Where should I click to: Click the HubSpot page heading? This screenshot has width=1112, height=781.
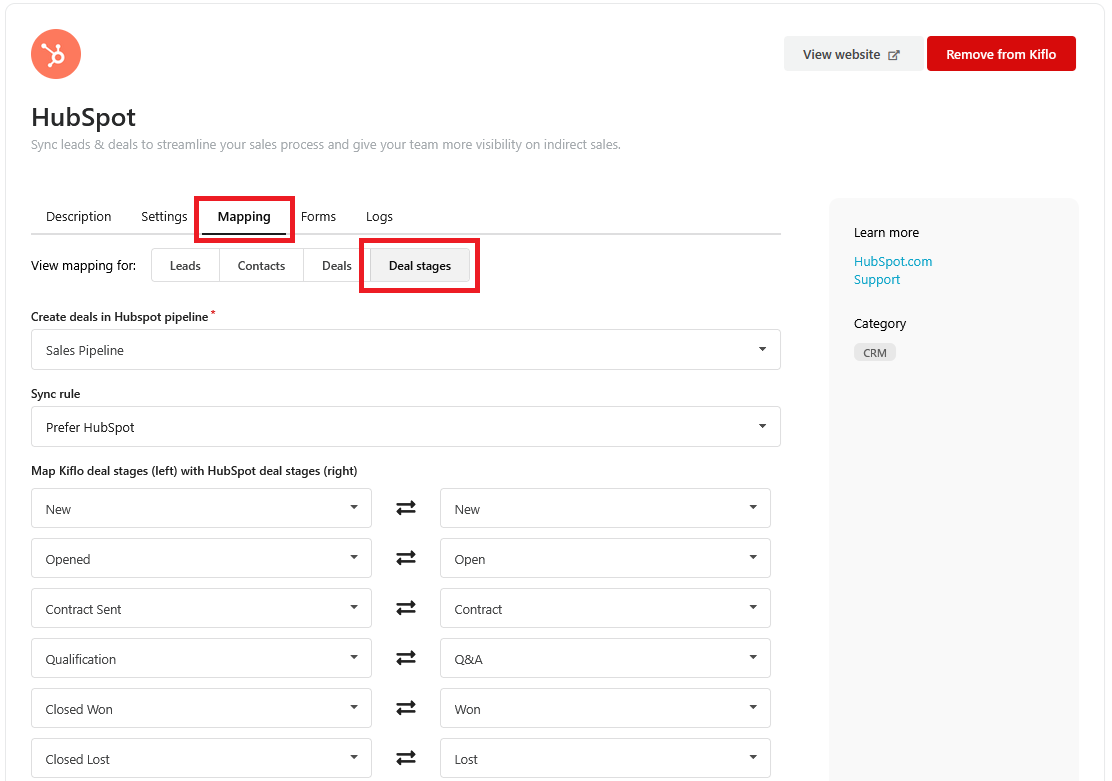(84, 117)
